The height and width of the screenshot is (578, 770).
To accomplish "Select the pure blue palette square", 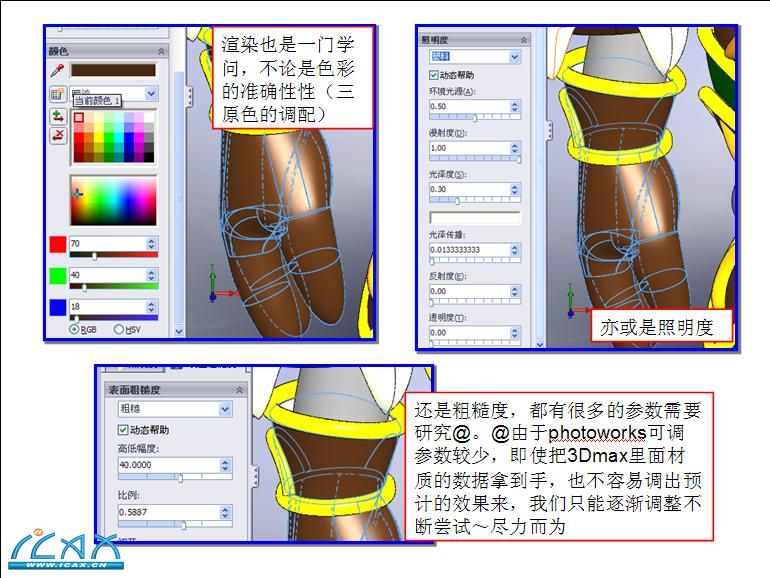I will tap(129, 137).
